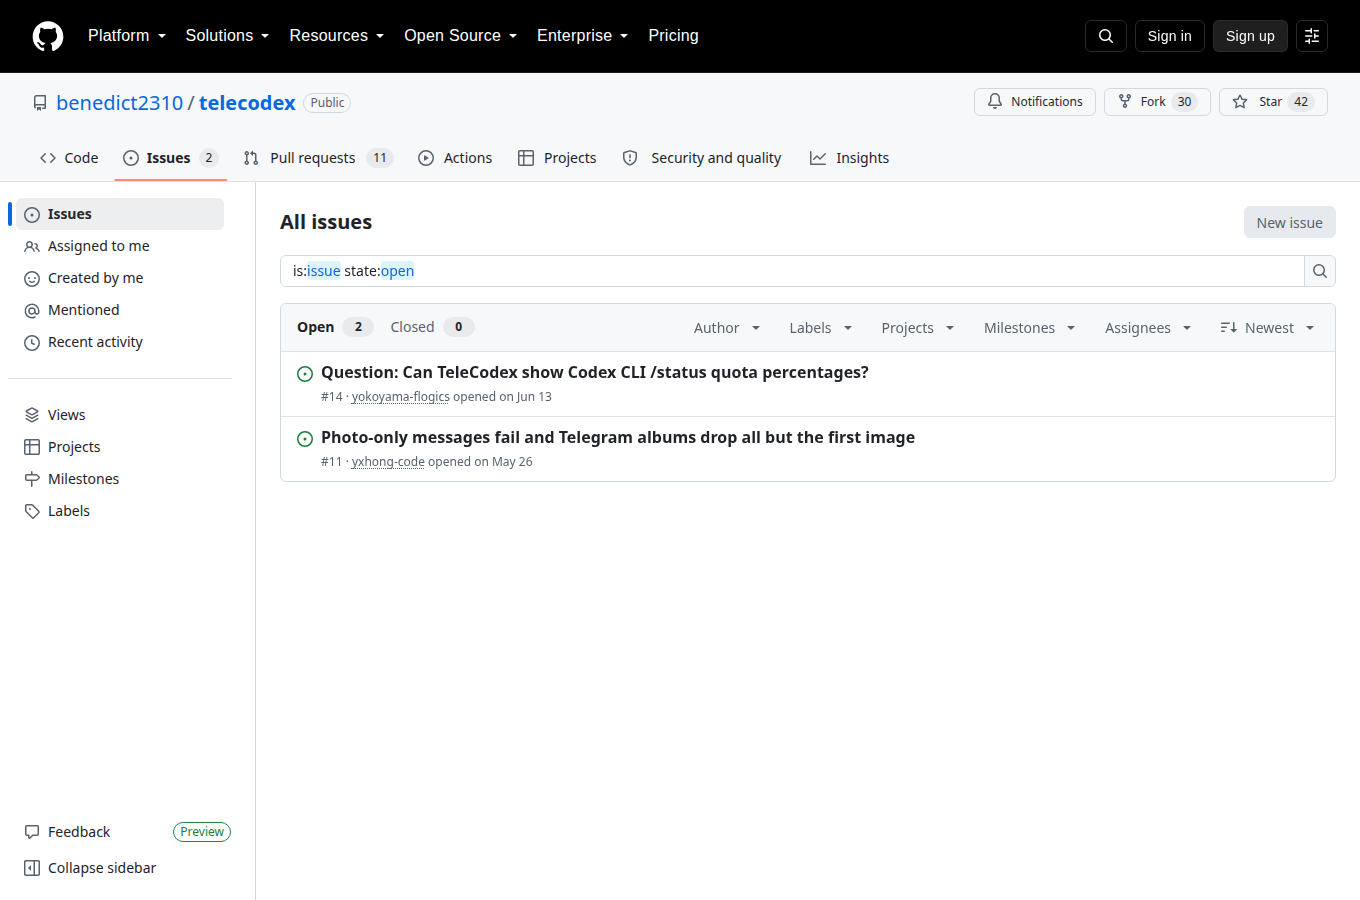
Task: Click the Notifications bell icon
Action: [x=995, y=102]
